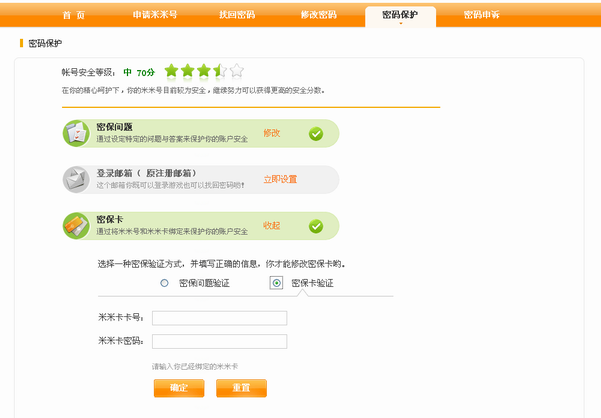Collapse 密保卡 section via 收起 link

271,225
